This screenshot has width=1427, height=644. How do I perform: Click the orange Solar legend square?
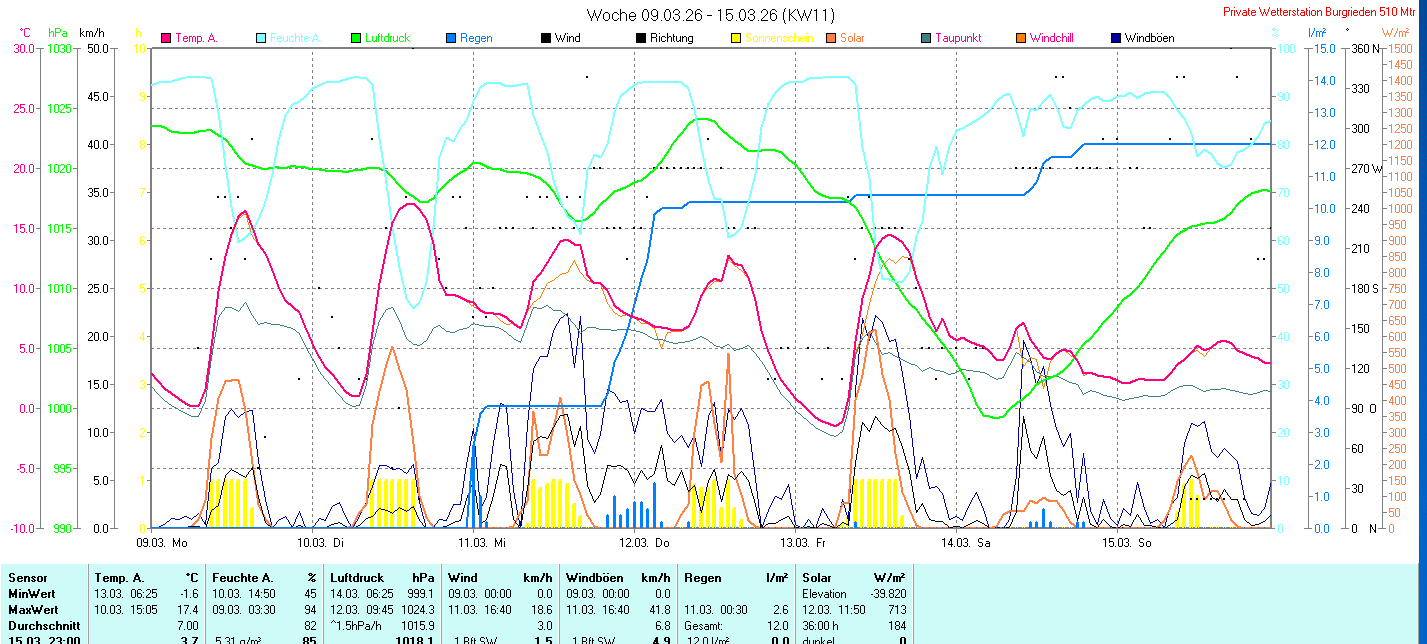click(831, 38)
